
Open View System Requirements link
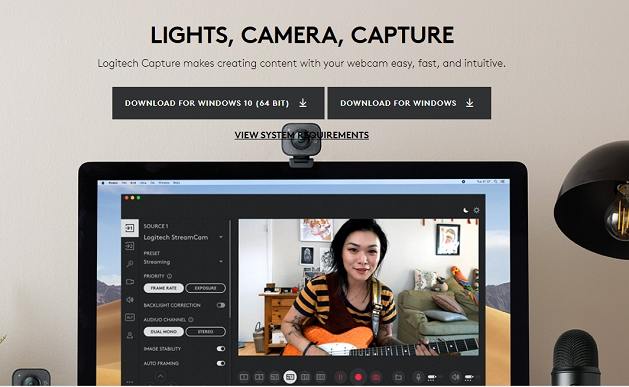(x=302, y=135)
